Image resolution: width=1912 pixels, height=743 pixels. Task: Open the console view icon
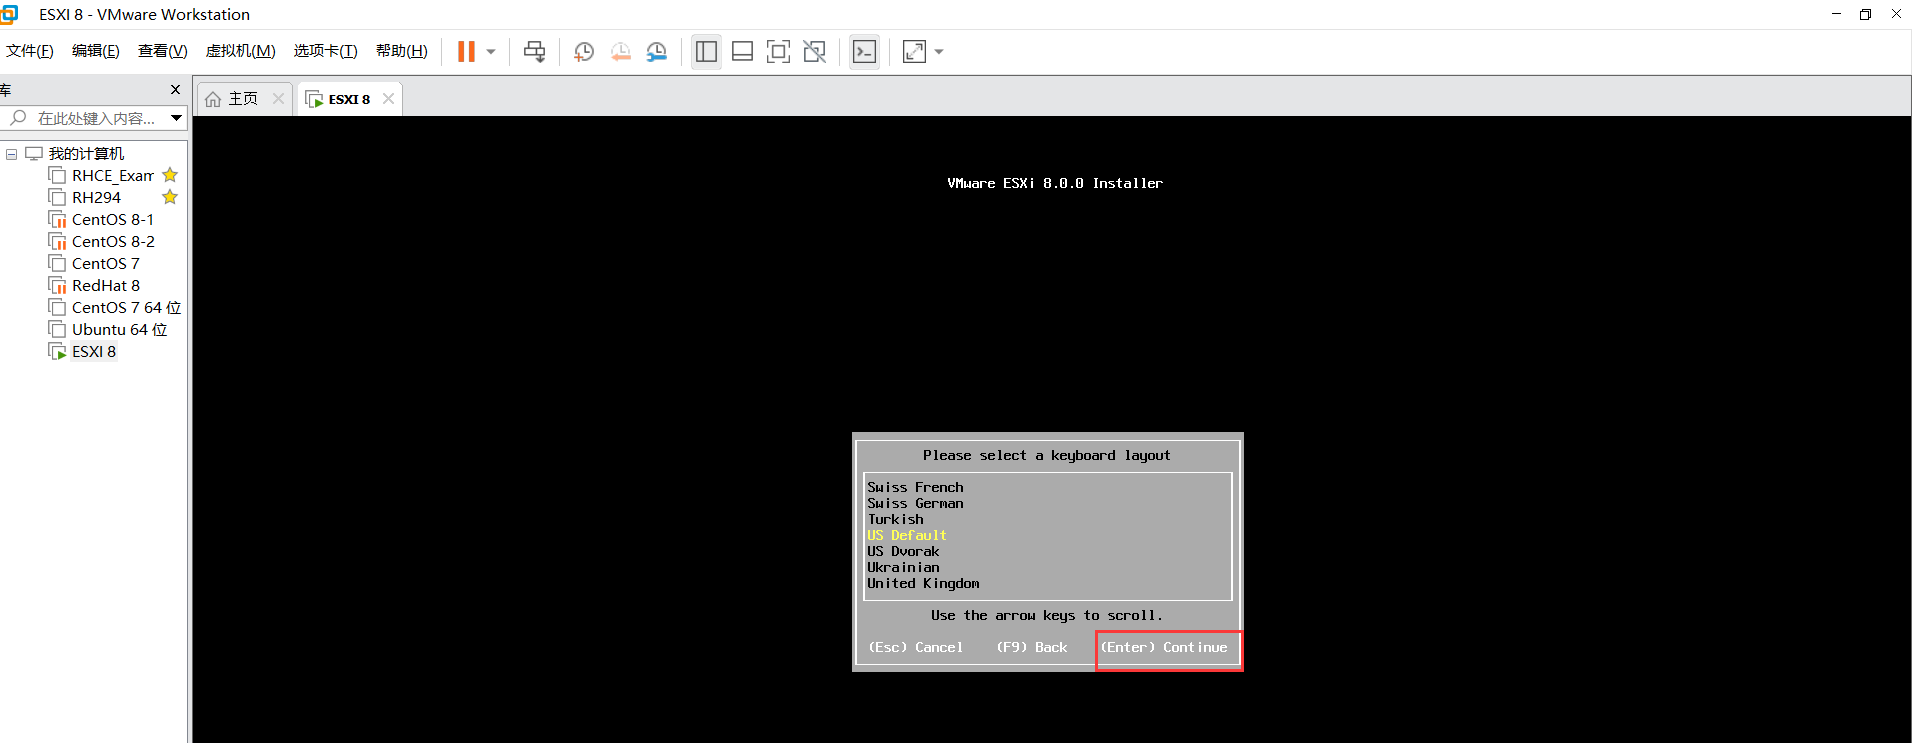point(864,51)
